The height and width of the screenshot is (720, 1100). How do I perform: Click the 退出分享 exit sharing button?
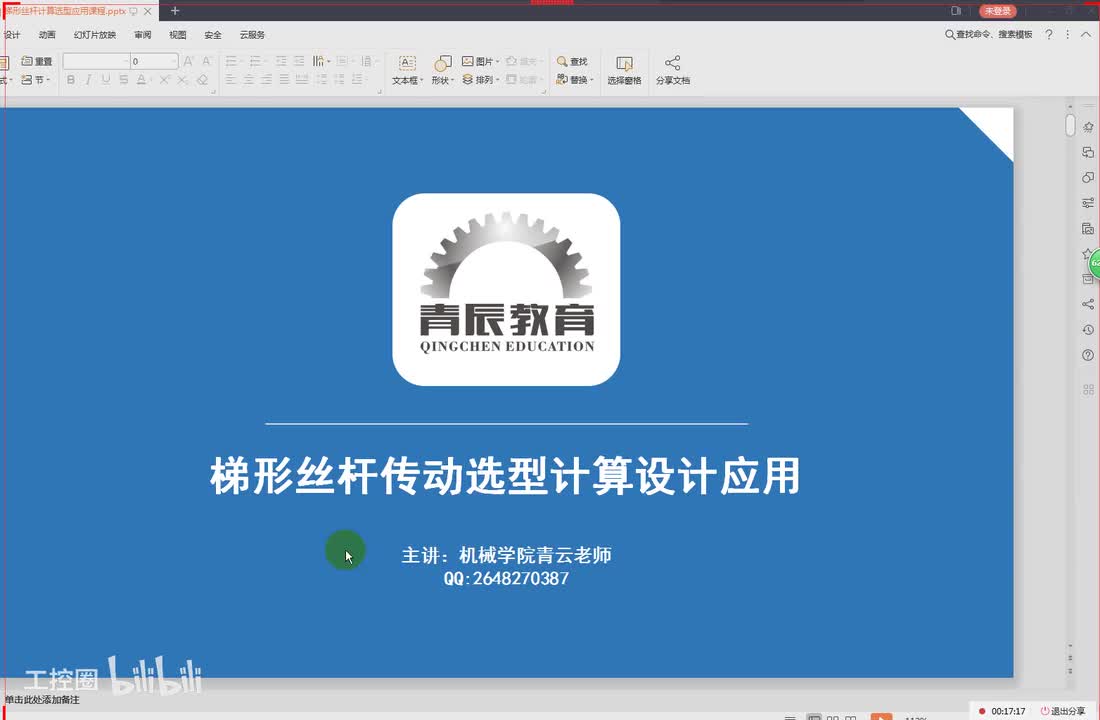point(1062,711)
